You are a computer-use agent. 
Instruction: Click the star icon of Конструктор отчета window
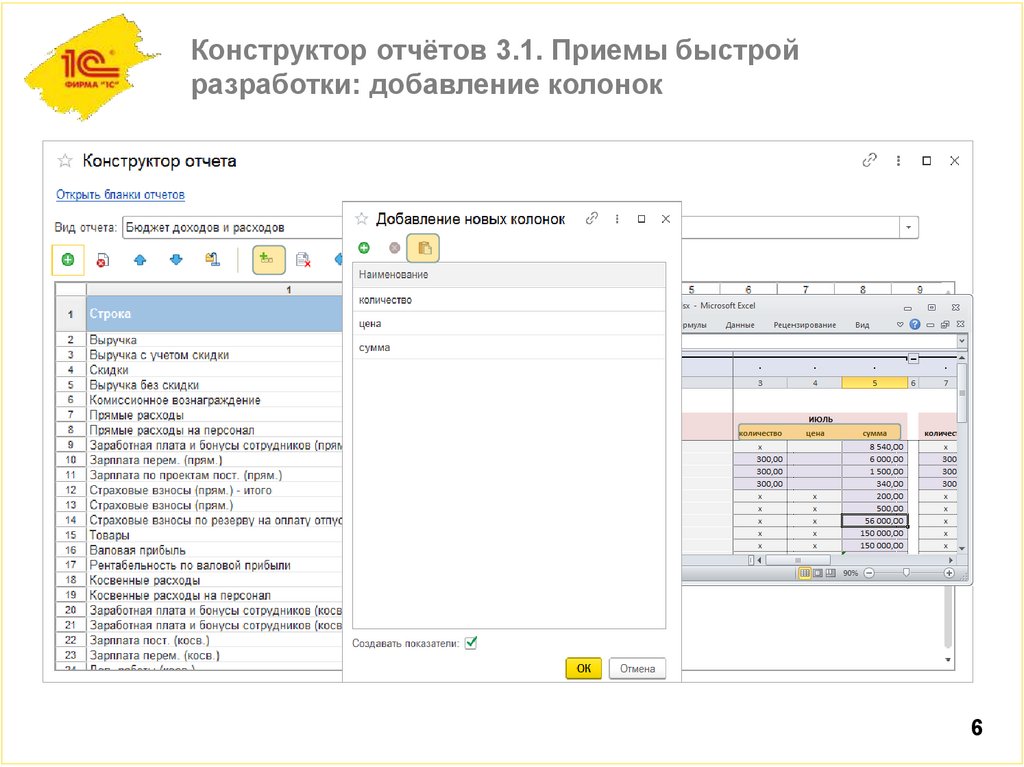tap(64, 160)
